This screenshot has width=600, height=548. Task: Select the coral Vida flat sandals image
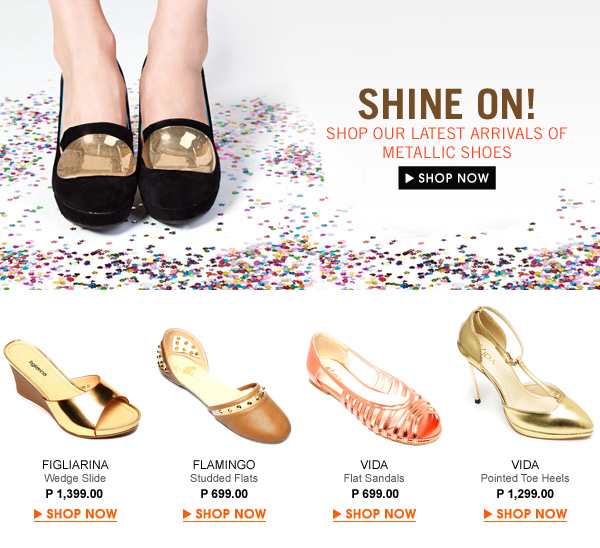point(374,388)
